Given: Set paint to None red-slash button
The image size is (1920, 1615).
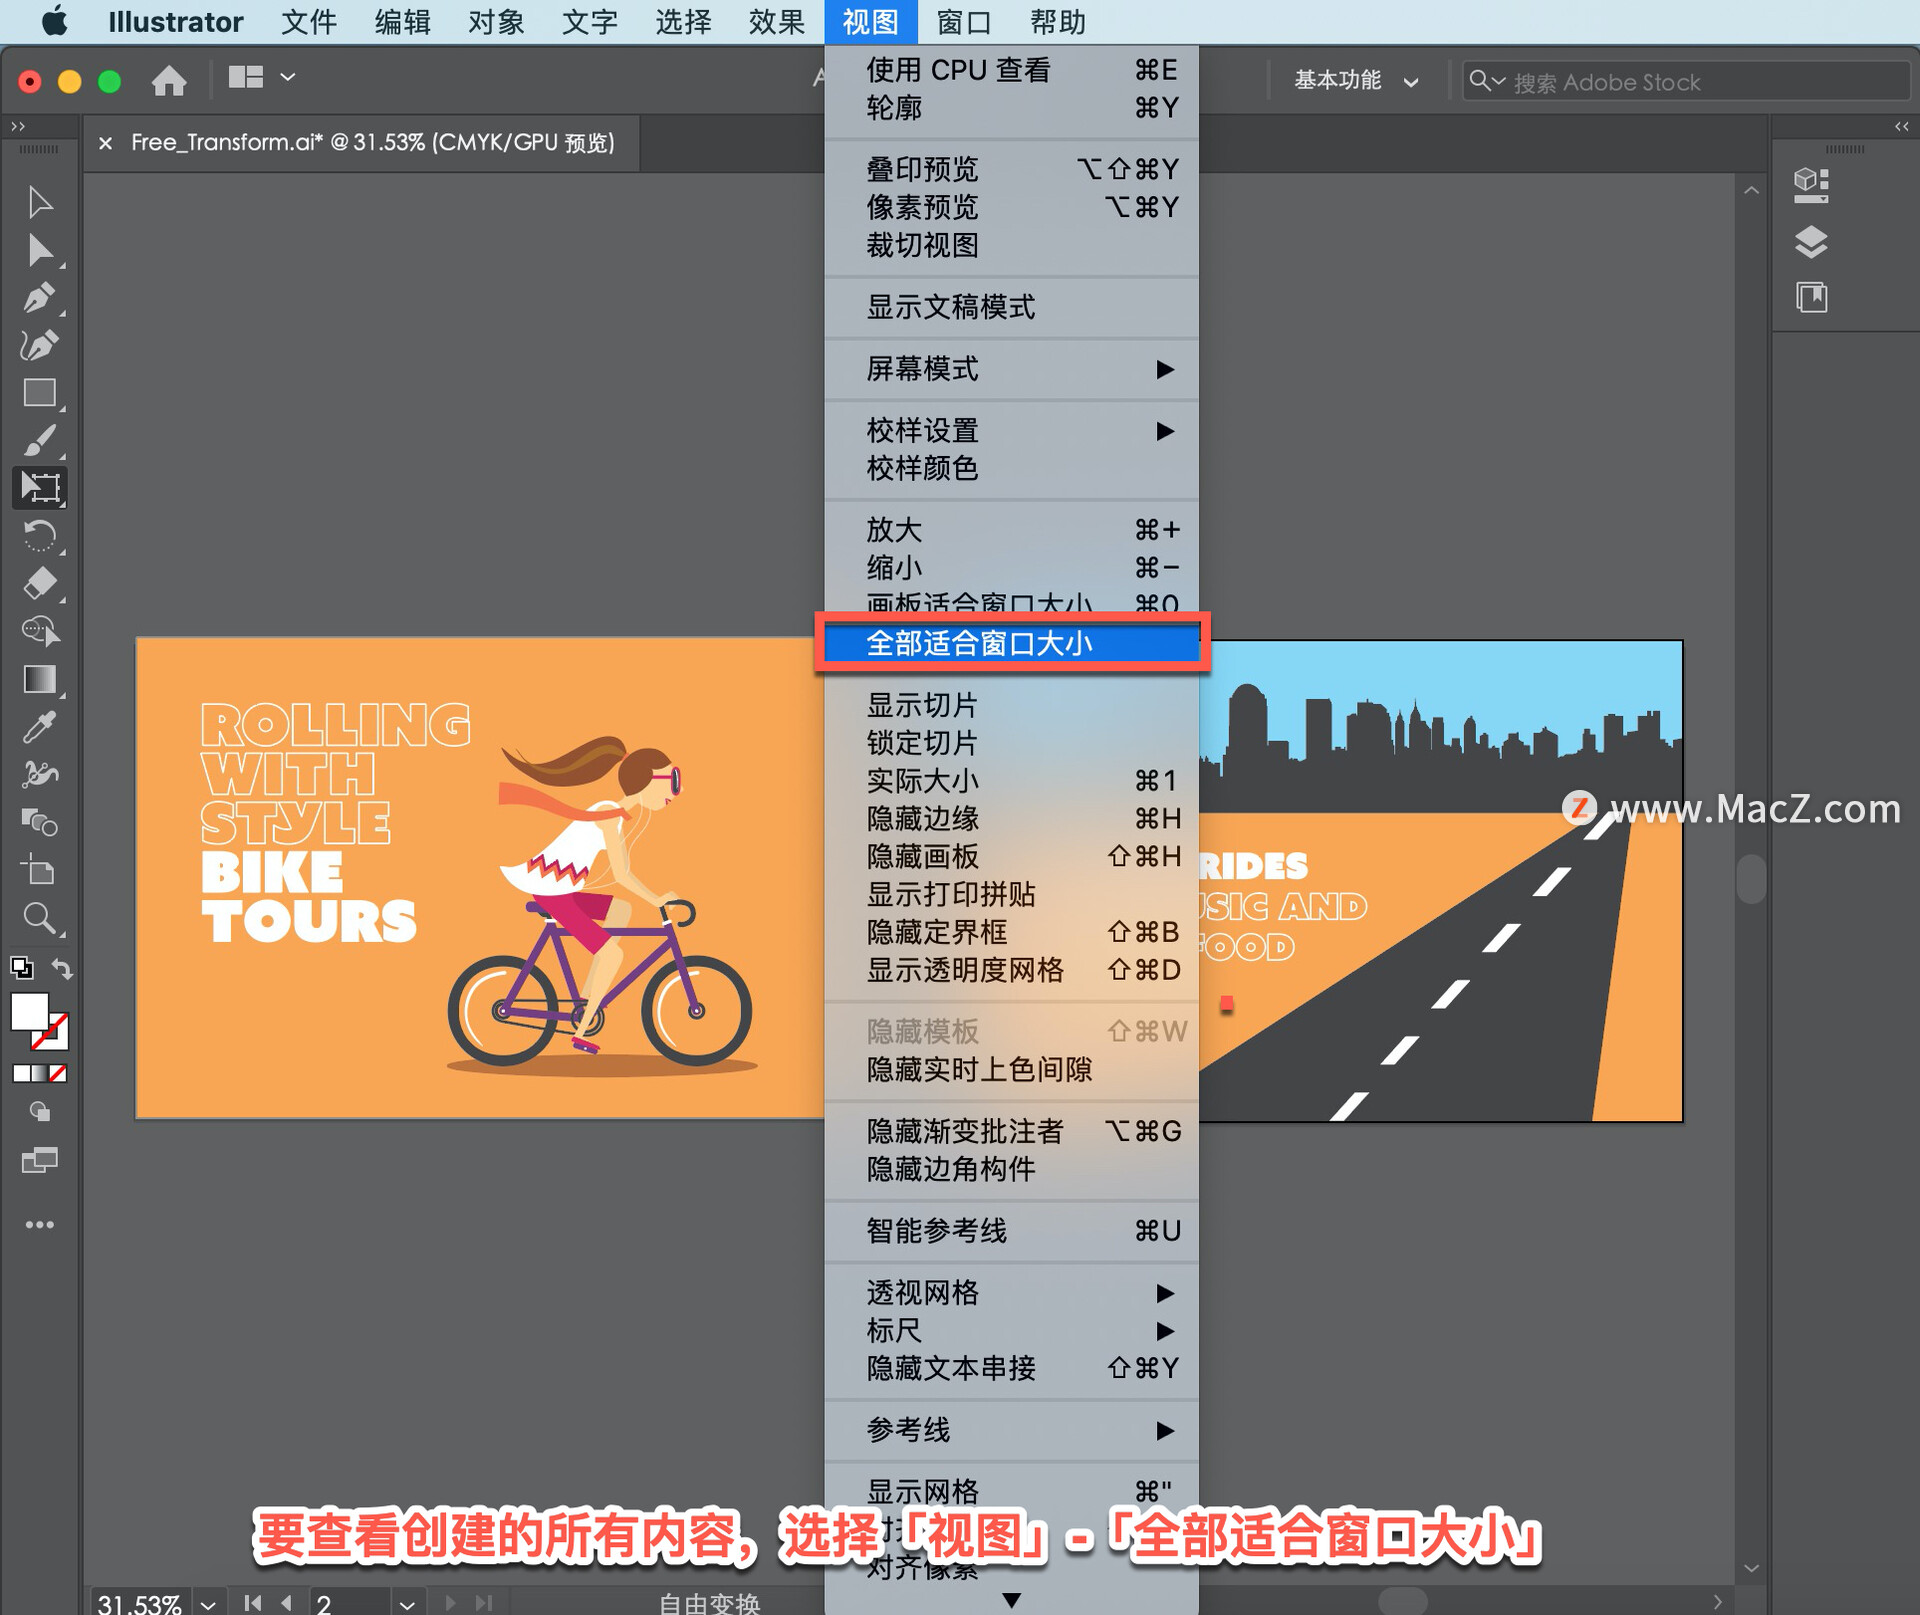Looking at the screenshot, I should point(59,1073).
